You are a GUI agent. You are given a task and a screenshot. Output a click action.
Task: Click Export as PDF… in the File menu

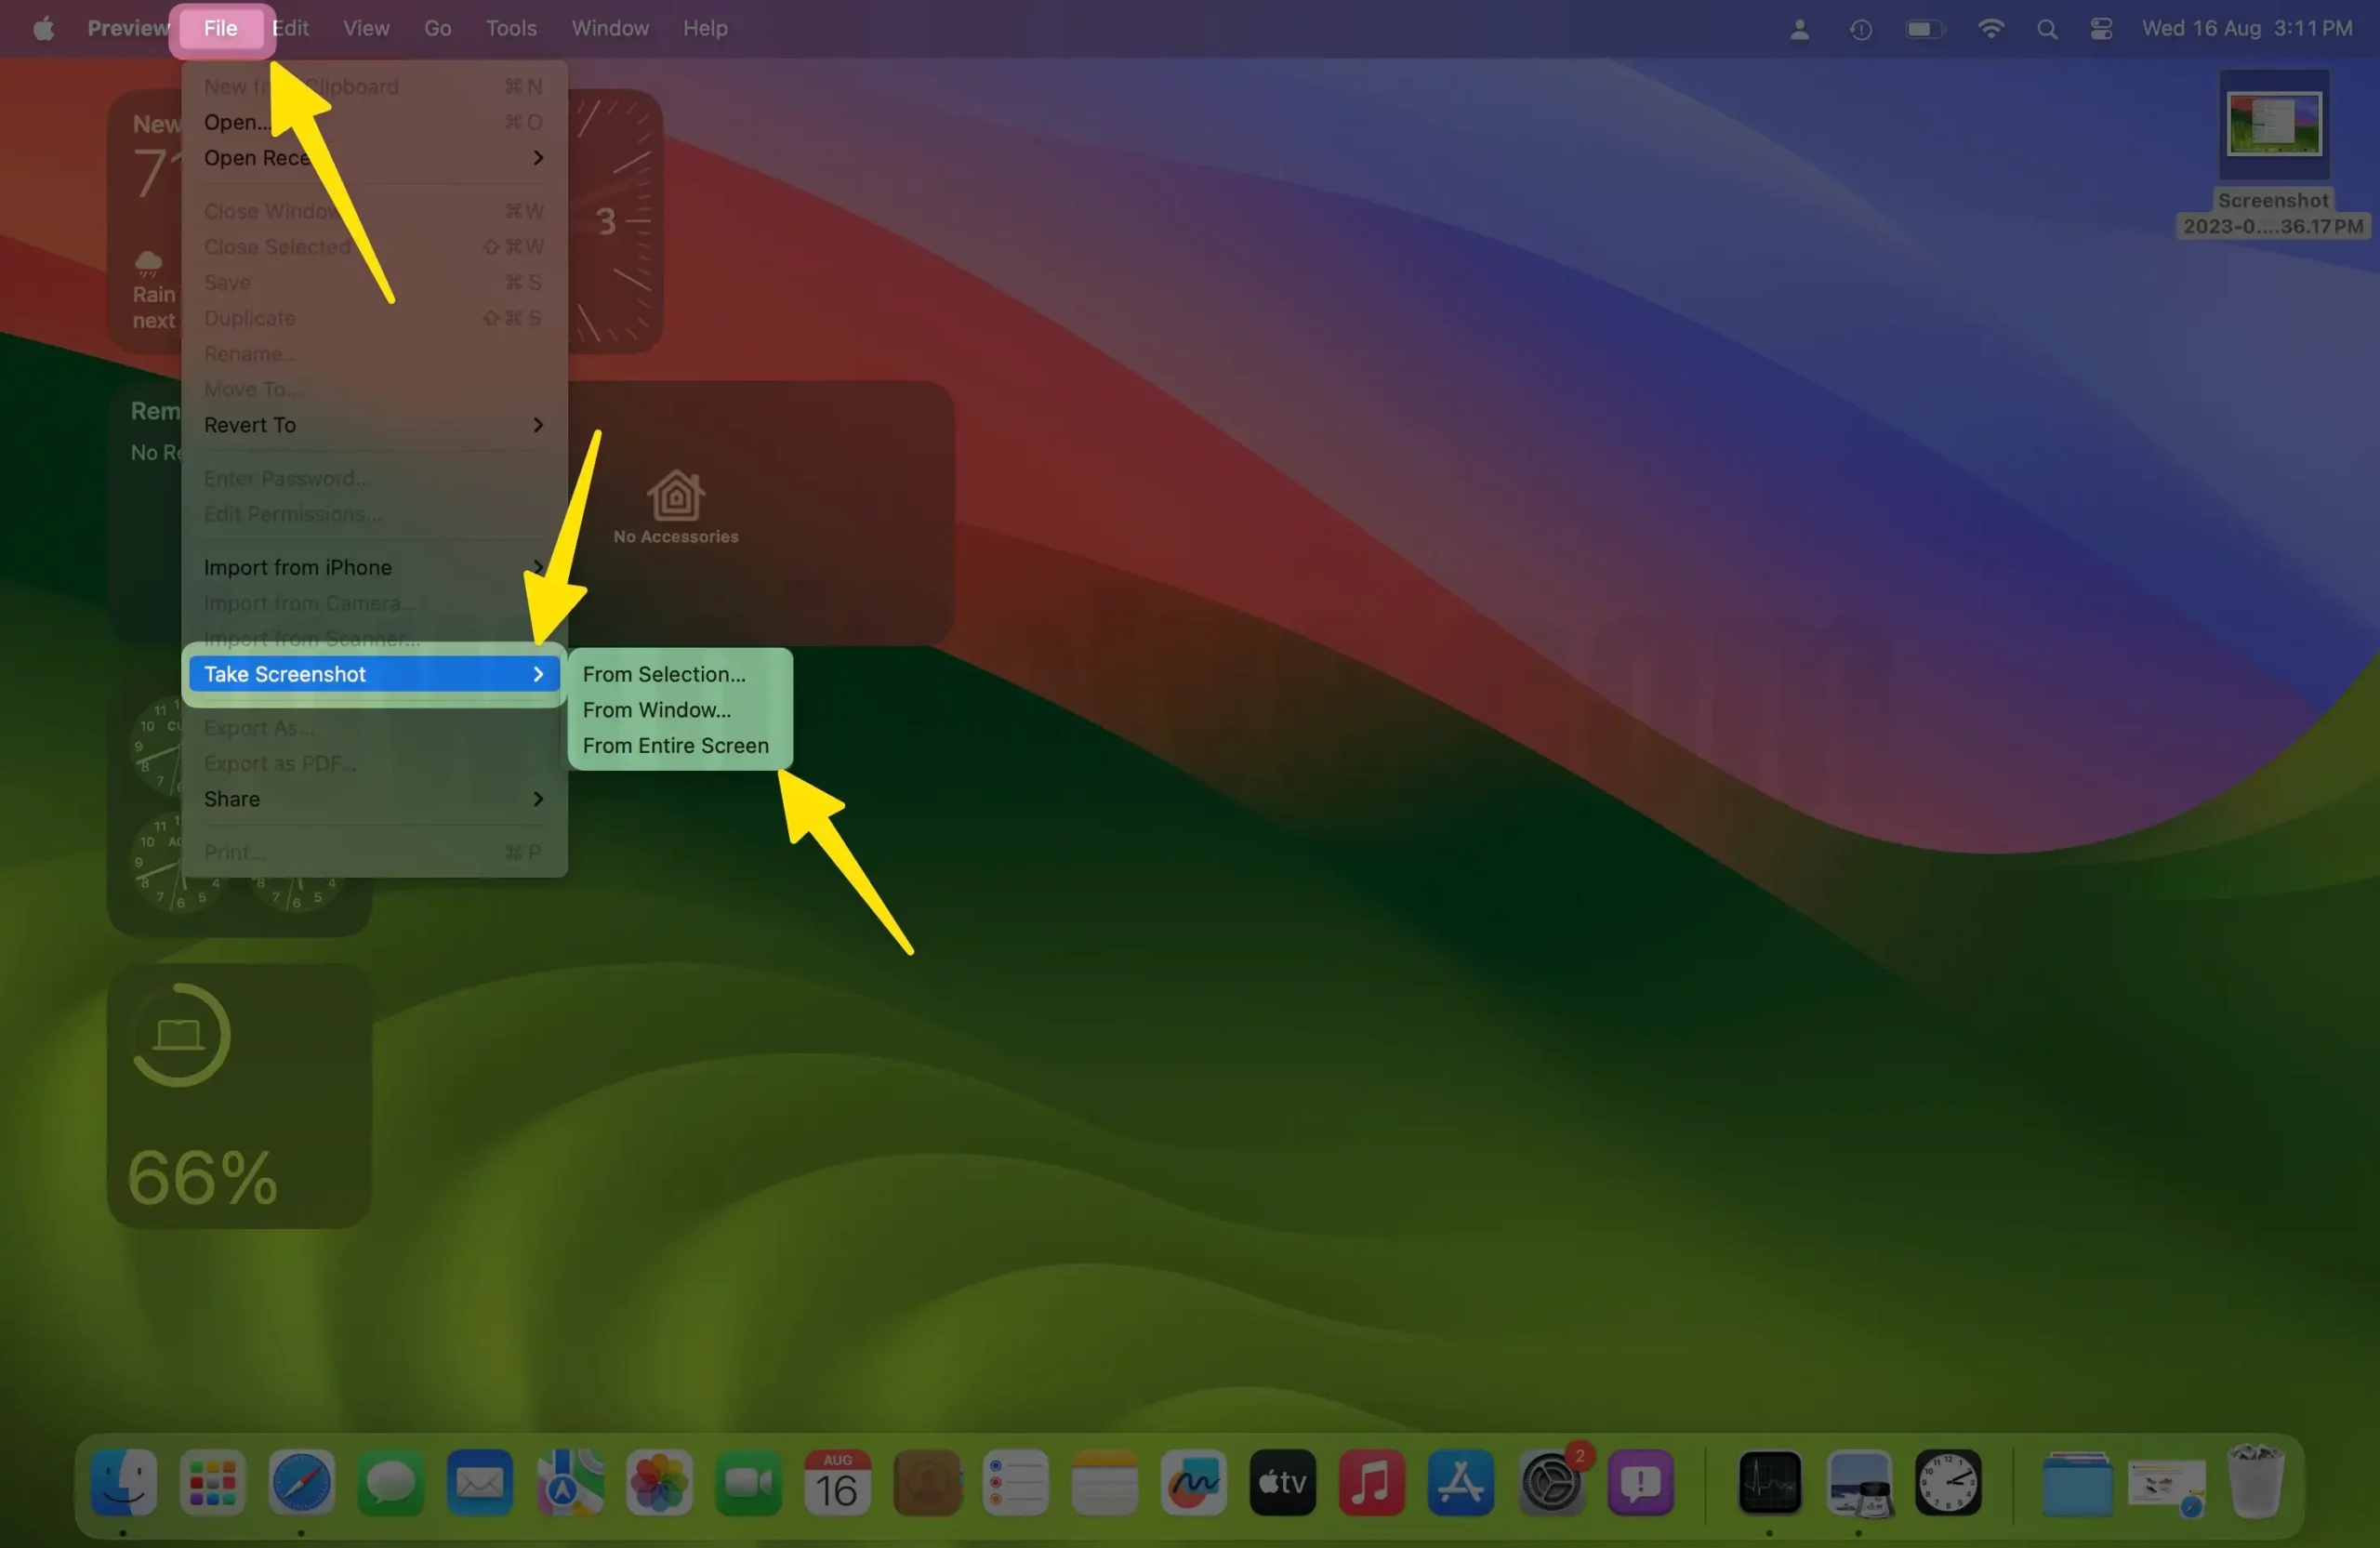373,763
